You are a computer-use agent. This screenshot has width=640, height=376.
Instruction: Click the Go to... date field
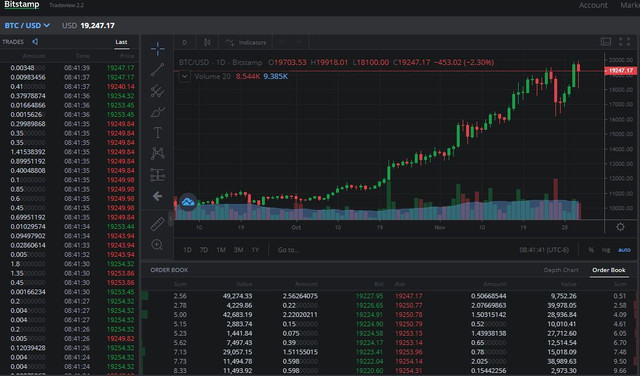(x=288, y=250)
